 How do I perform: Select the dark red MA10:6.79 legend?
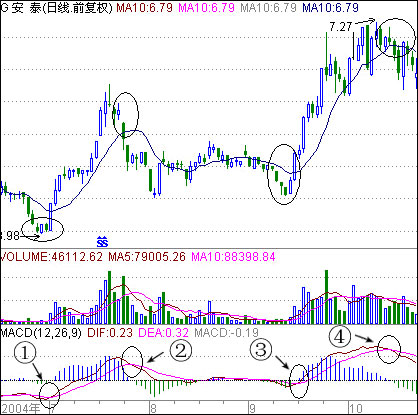click(x=144, y=7)
